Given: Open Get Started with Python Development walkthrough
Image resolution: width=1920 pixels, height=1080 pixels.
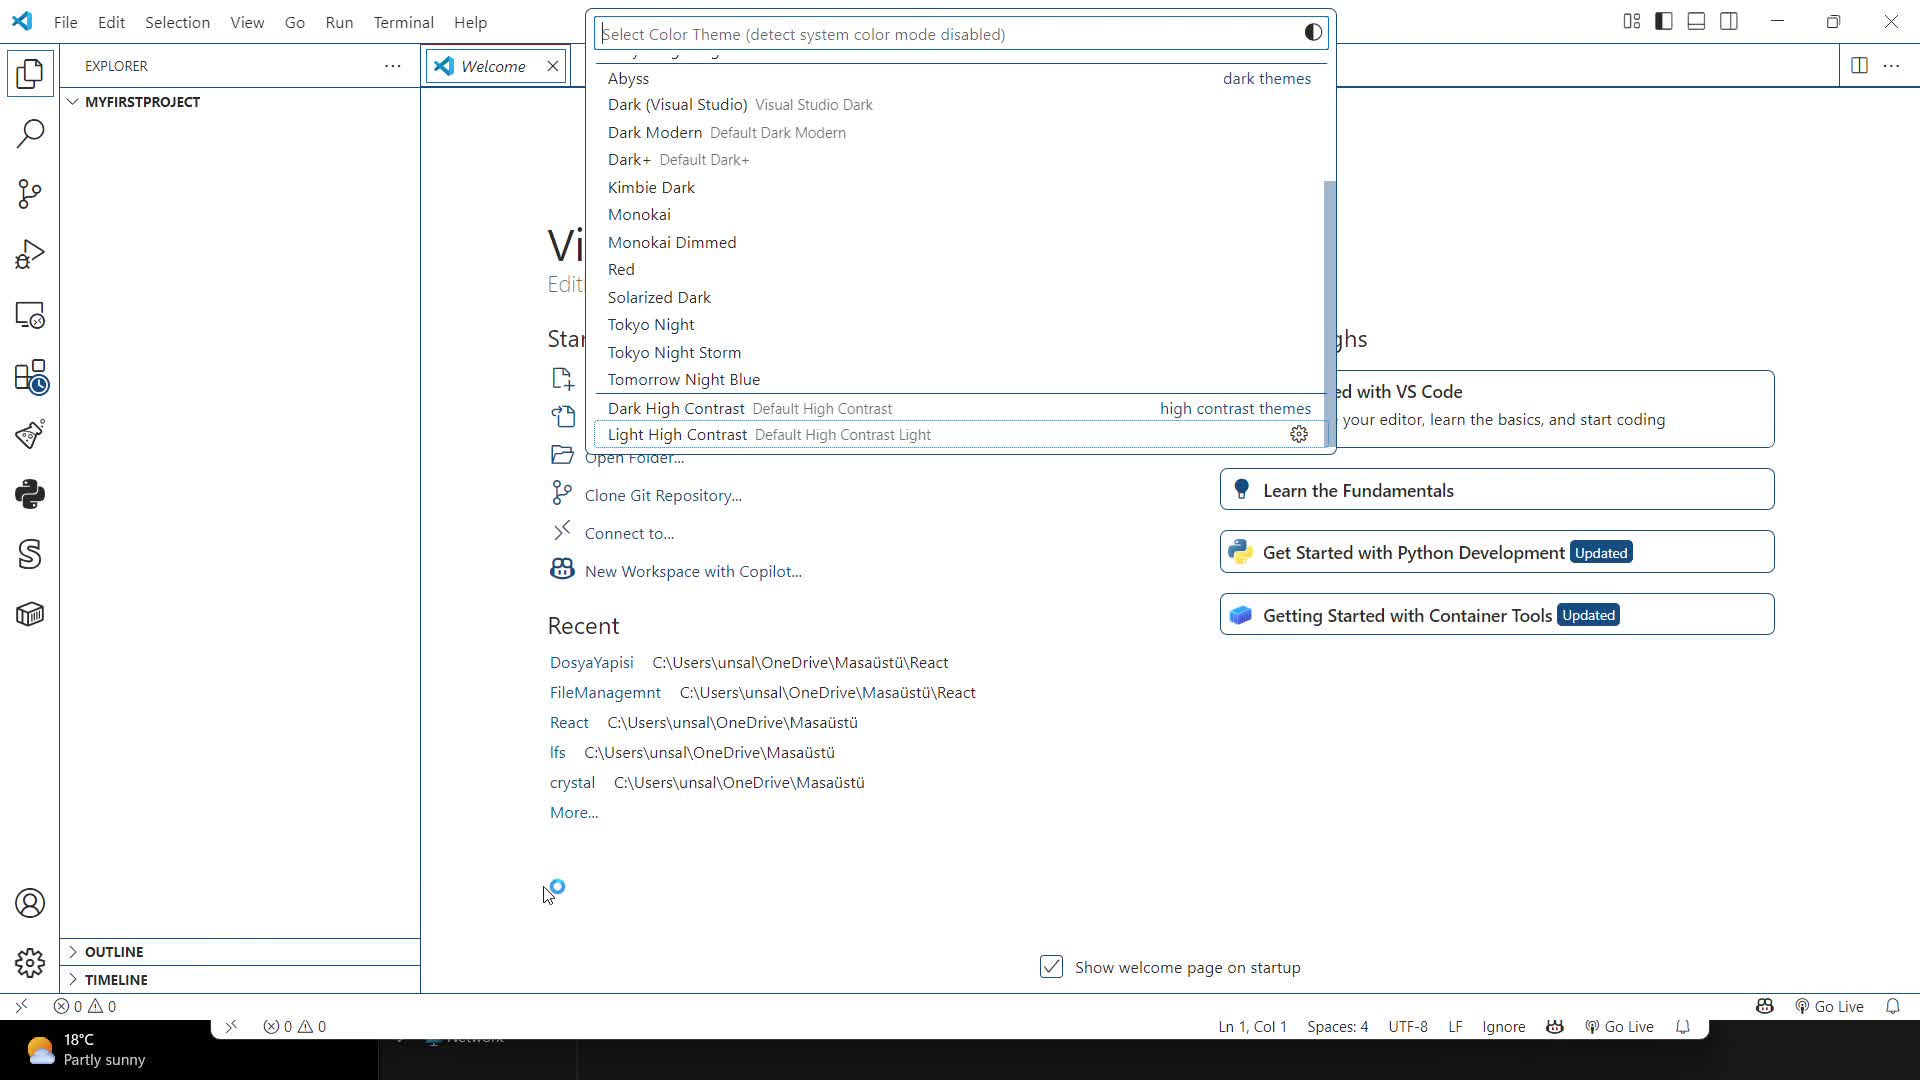Looking at the screenshot, I should [x=1497, y=552].
